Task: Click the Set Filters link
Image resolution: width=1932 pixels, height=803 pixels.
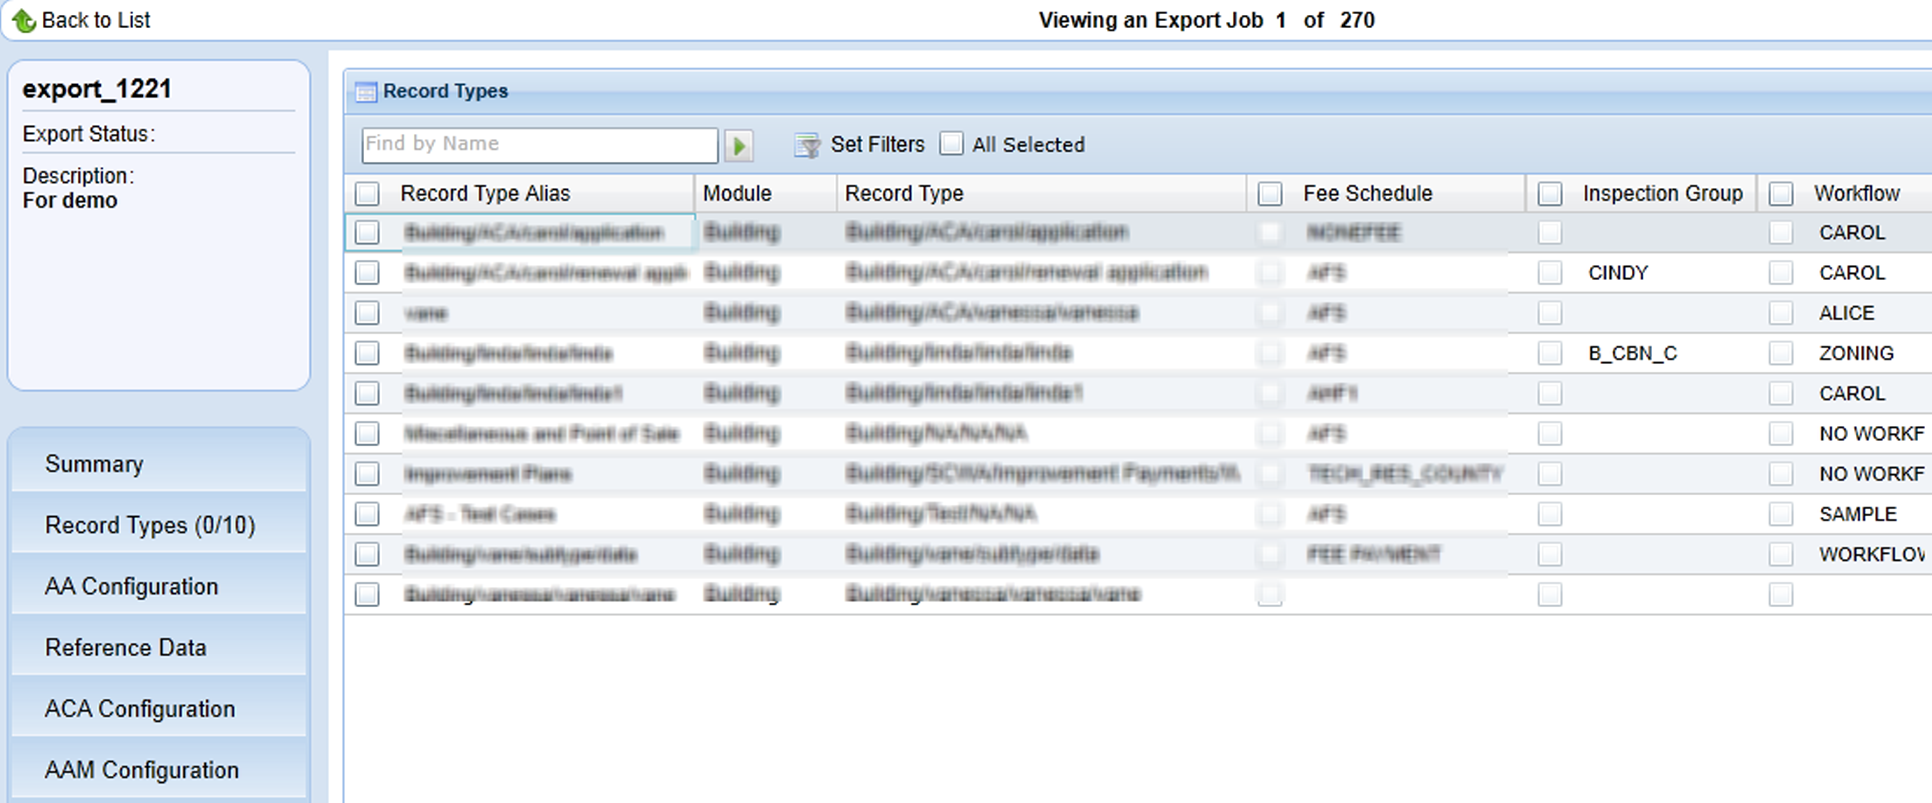Action: pyautogui.click(x=877, y=145)
